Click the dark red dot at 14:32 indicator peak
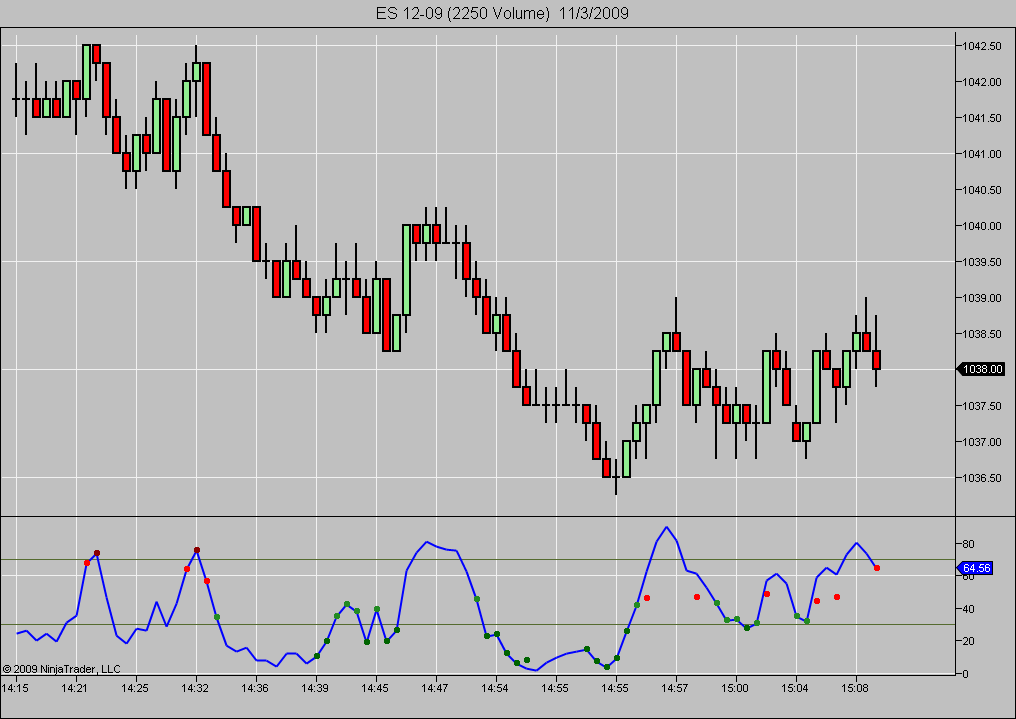 pyautogui.click(x=197, y=551)
